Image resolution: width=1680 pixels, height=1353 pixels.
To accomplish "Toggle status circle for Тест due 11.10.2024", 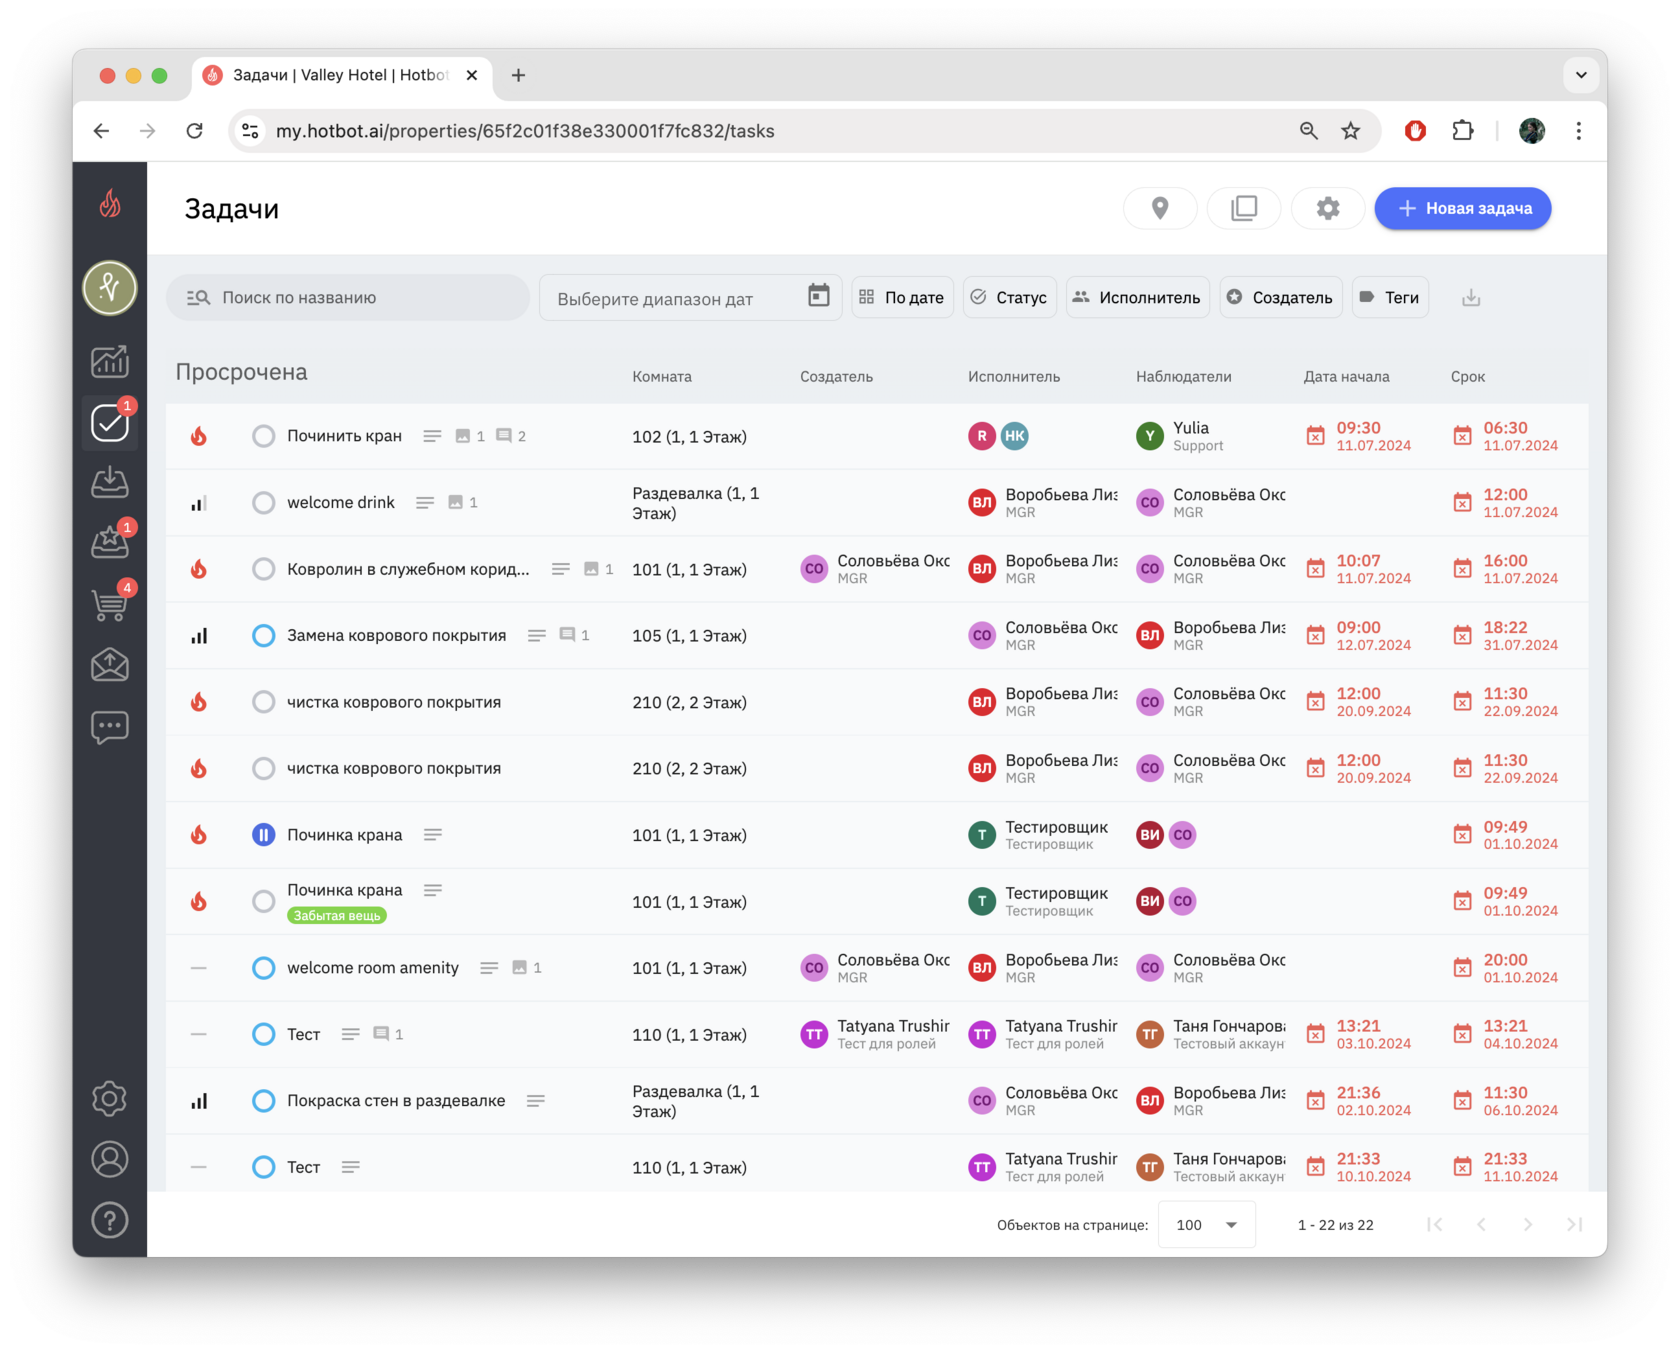I will pyautogui.click(x=263, y=1167).
